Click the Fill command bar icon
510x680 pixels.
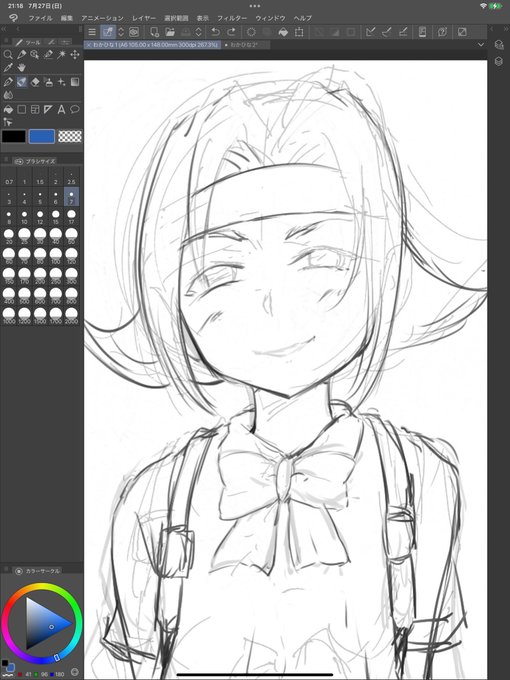(x=283, y=32)
